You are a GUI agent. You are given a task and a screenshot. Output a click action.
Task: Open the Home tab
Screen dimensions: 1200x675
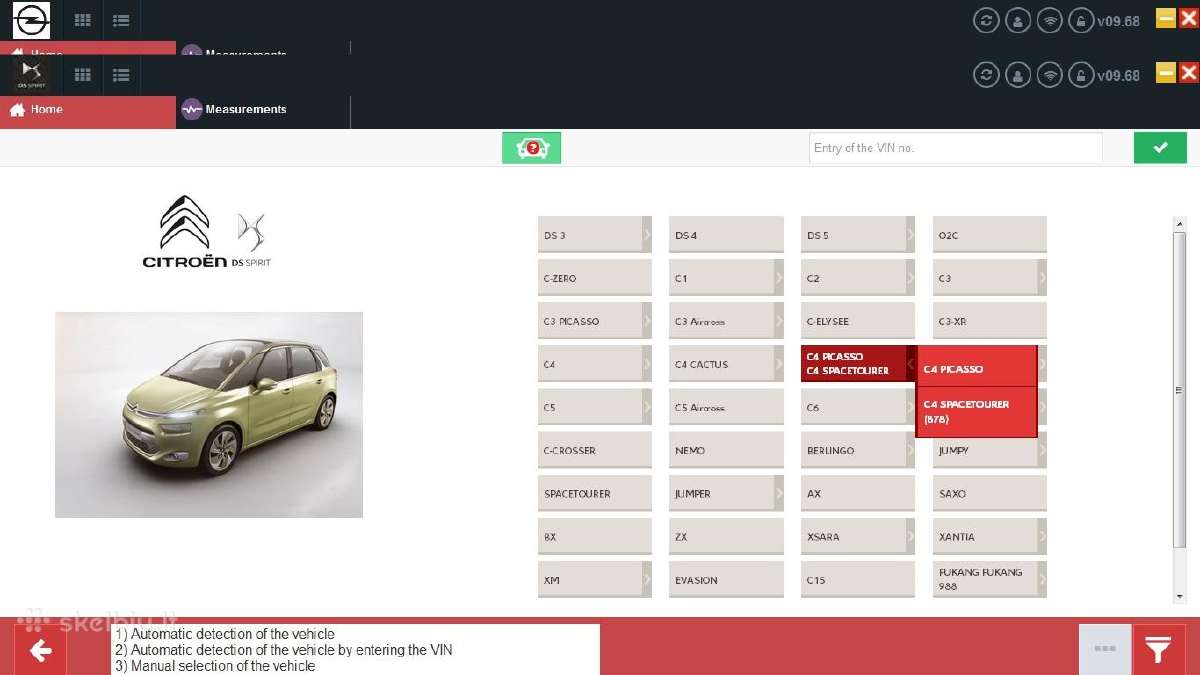tap(88, 110)
